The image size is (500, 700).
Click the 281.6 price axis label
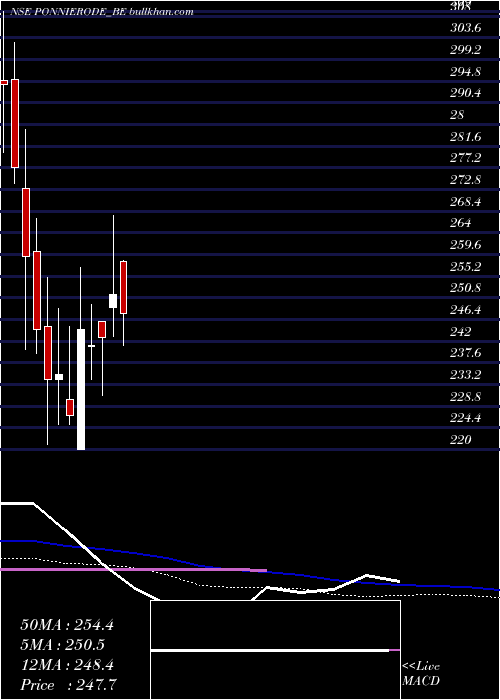465,137
